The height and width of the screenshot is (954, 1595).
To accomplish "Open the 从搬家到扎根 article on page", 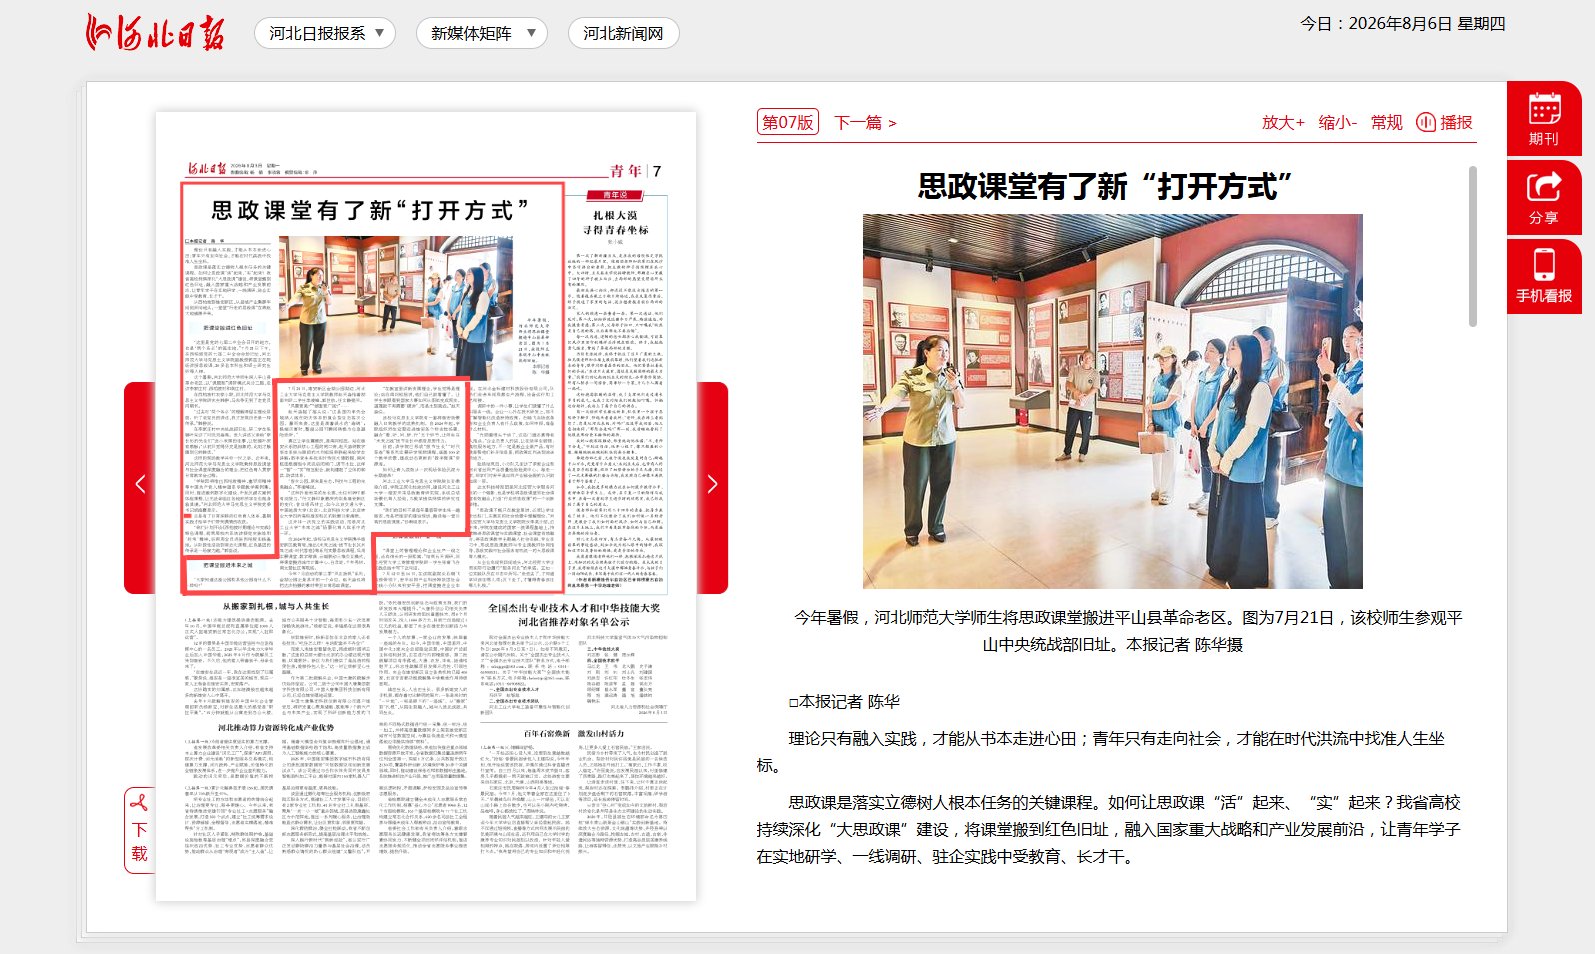I will tap(275, 606).
